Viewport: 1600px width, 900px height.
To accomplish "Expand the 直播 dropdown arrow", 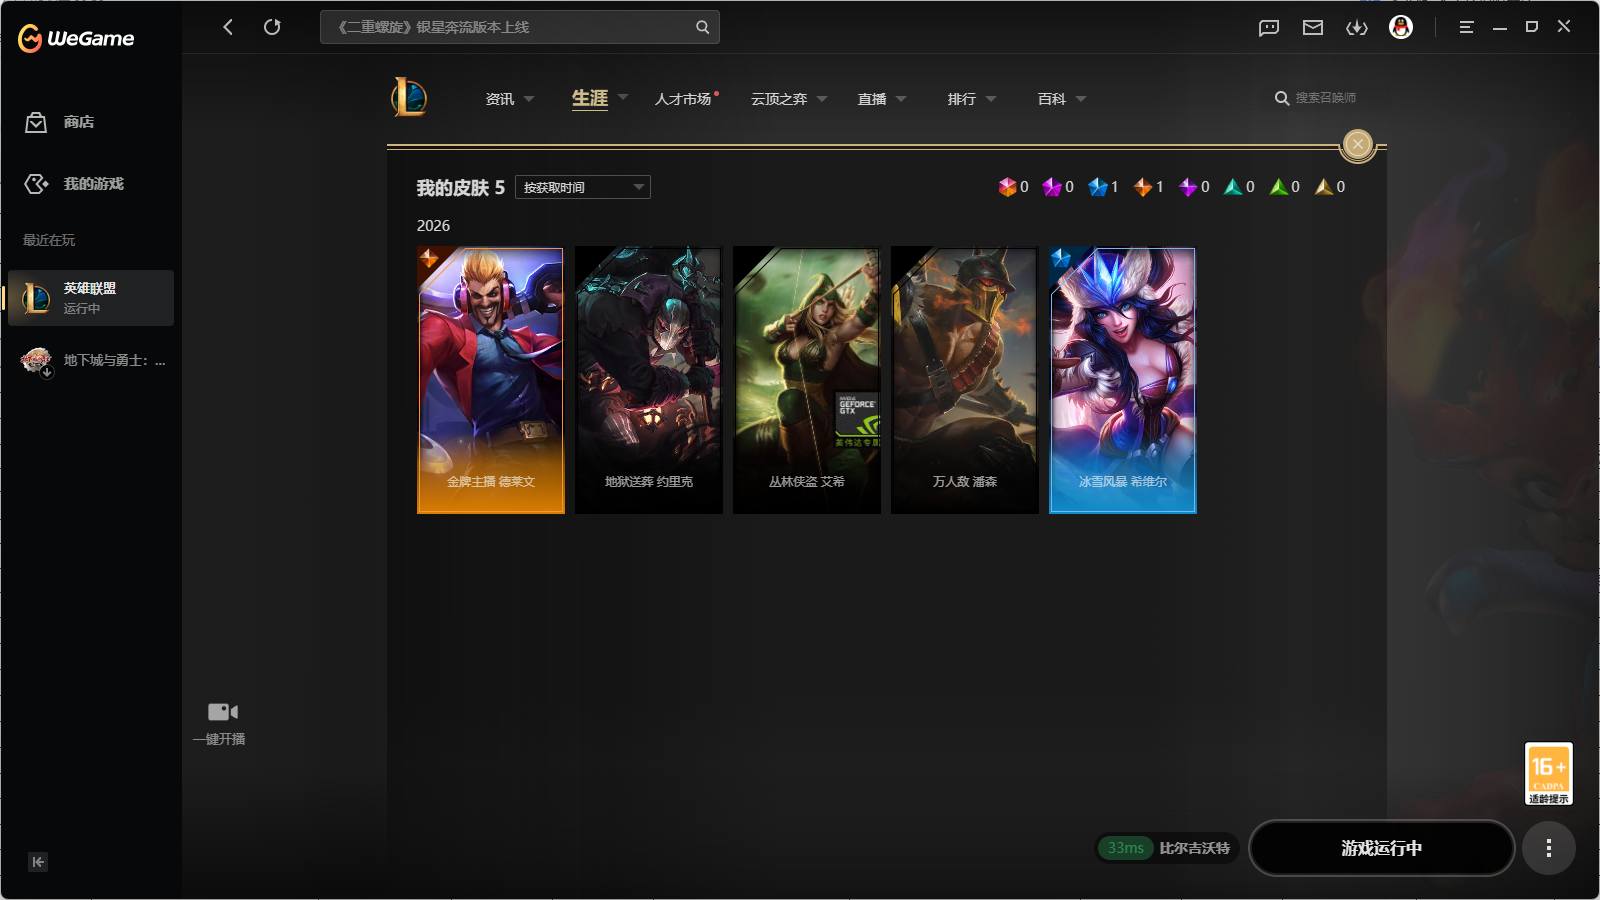I will [x=901, y=99].
